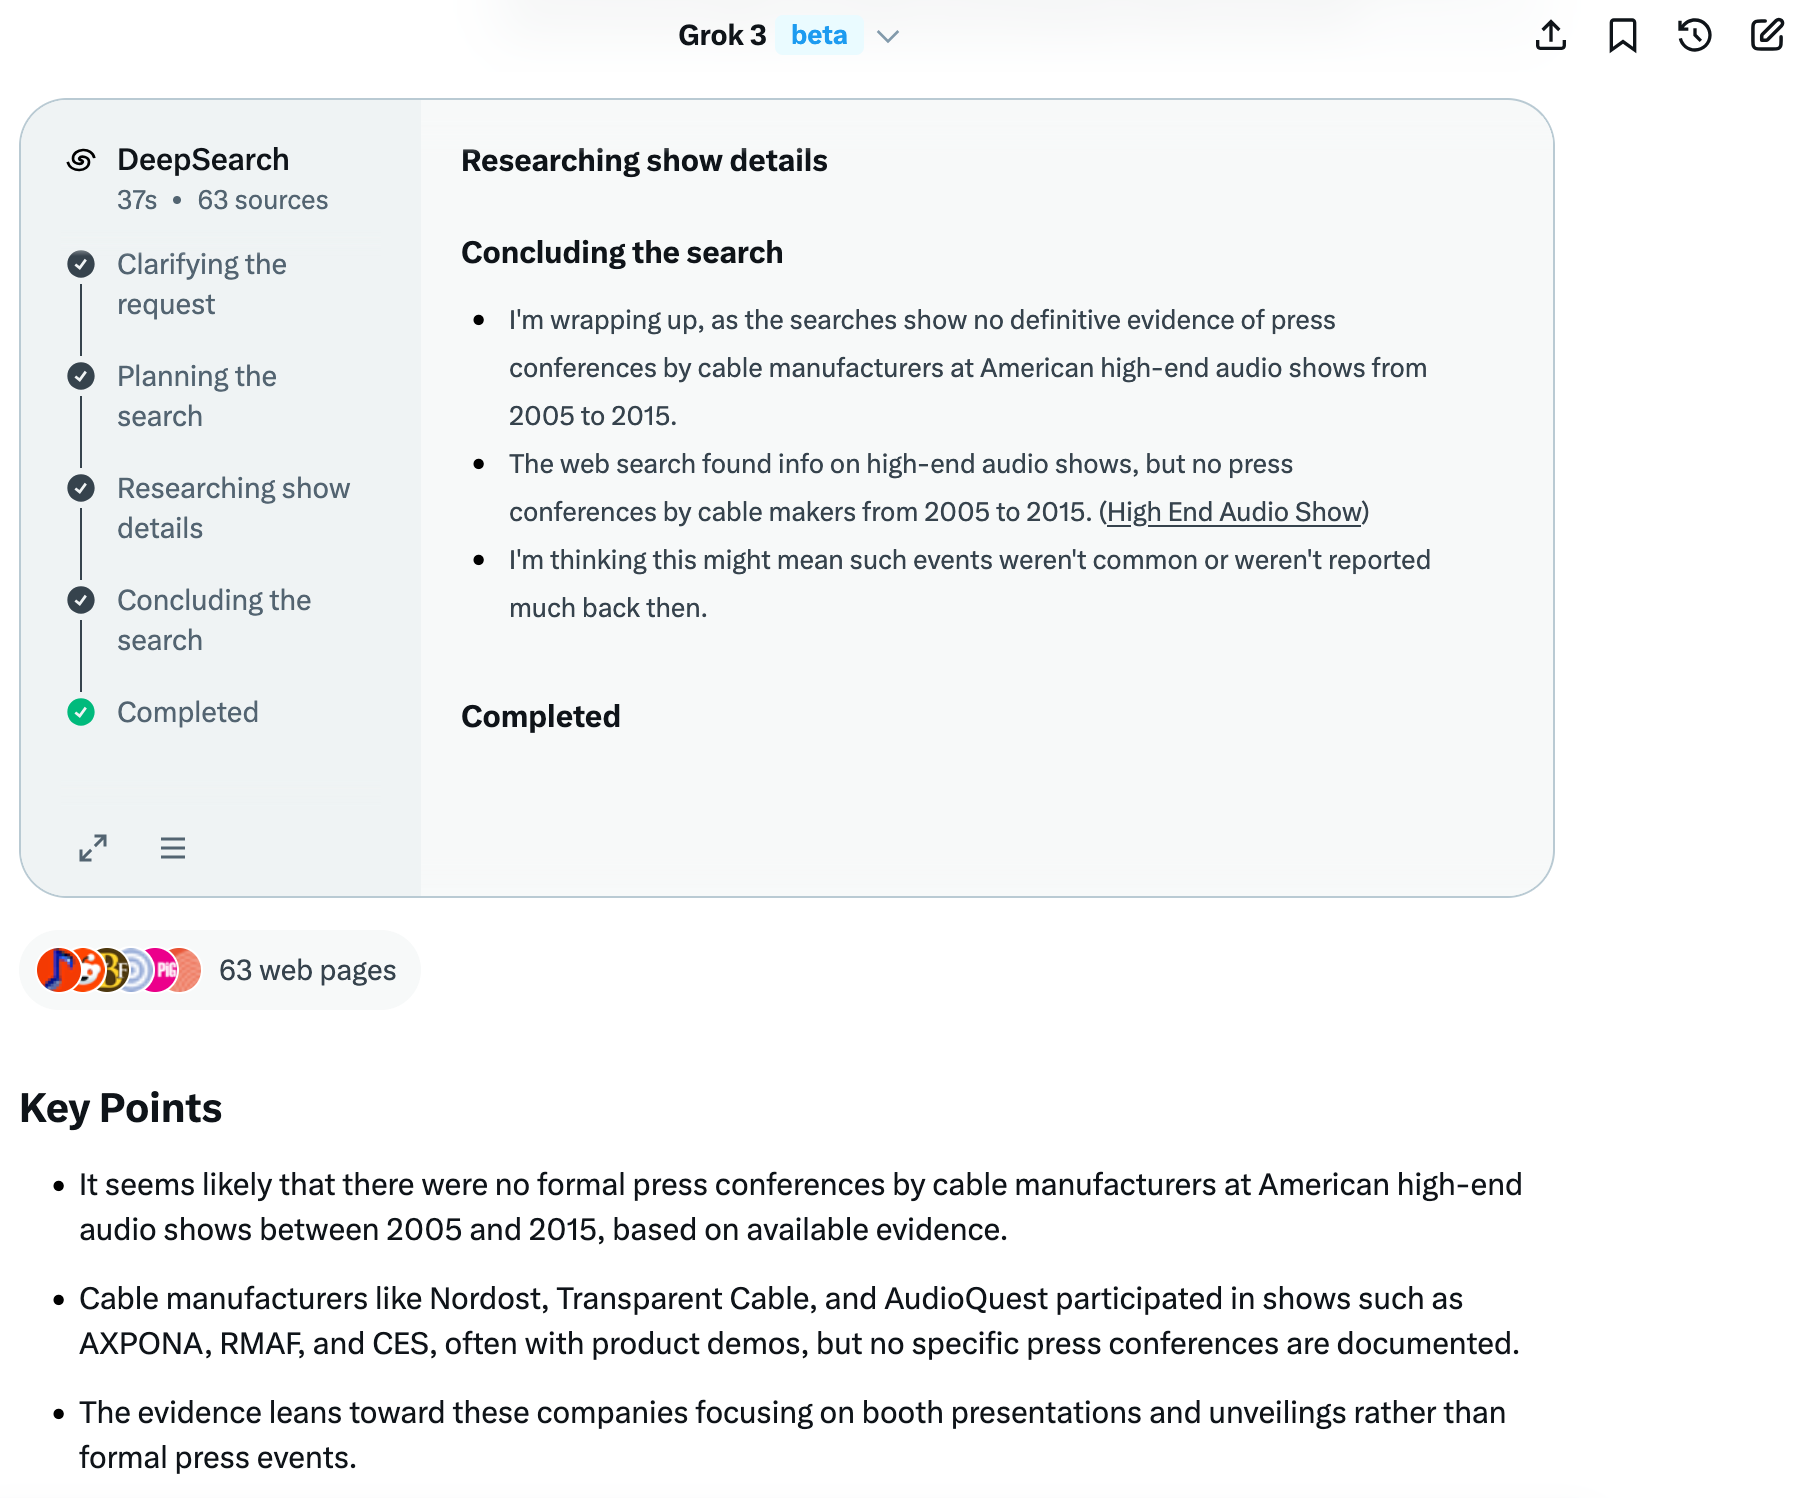Click the 'Concluding the search' checkmark
Image resolution: width=1804 pixels, height=1498 pixels.
point(81,600)
